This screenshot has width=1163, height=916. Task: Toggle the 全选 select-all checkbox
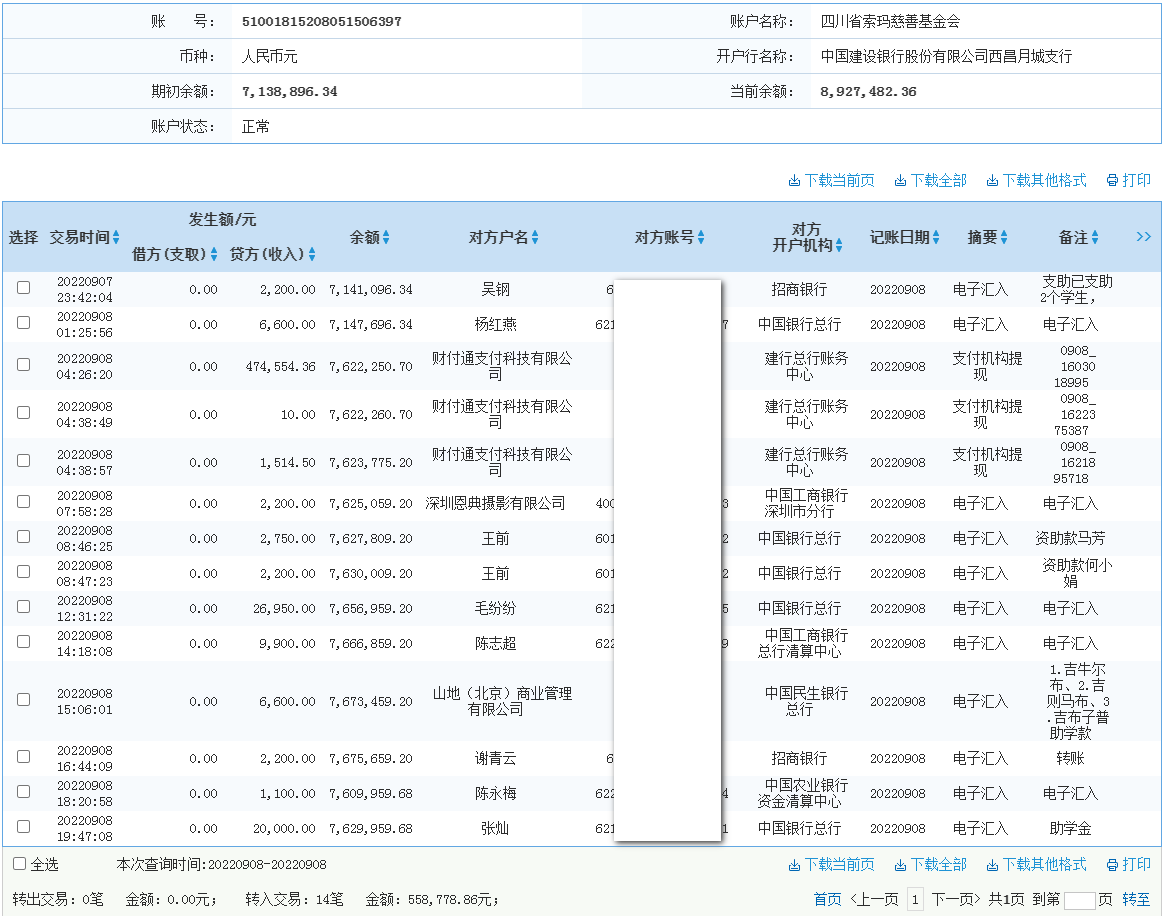(x=20, y=863)
